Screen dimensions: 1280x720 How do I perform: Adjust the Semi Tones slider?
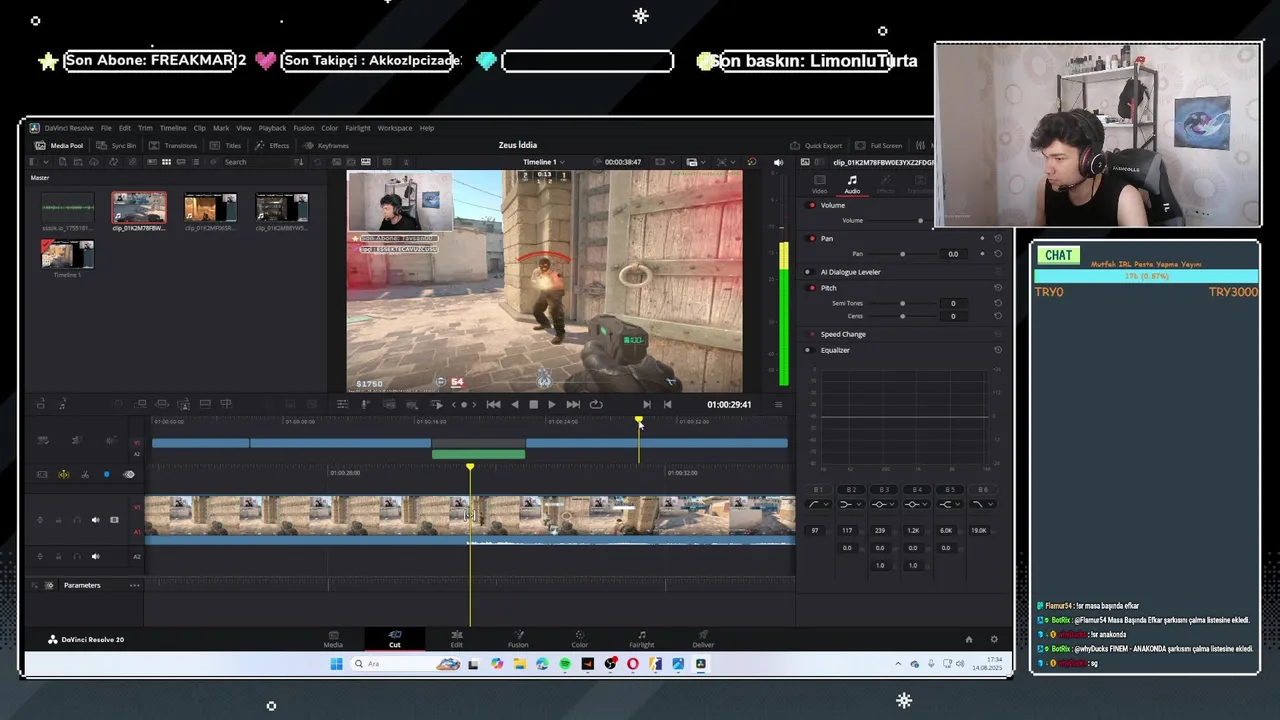click(x=903, y=303)
